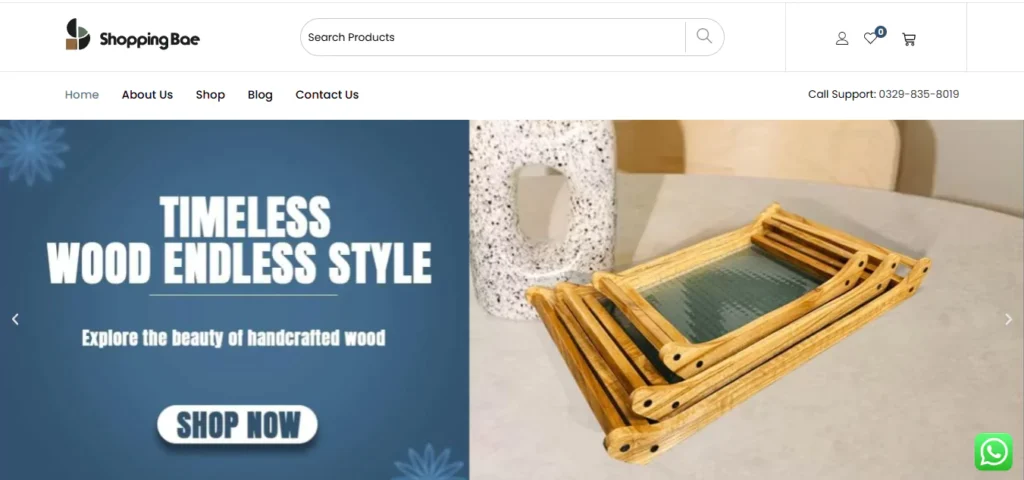
Task: Open the user account icon
Action: click(842, 39)
